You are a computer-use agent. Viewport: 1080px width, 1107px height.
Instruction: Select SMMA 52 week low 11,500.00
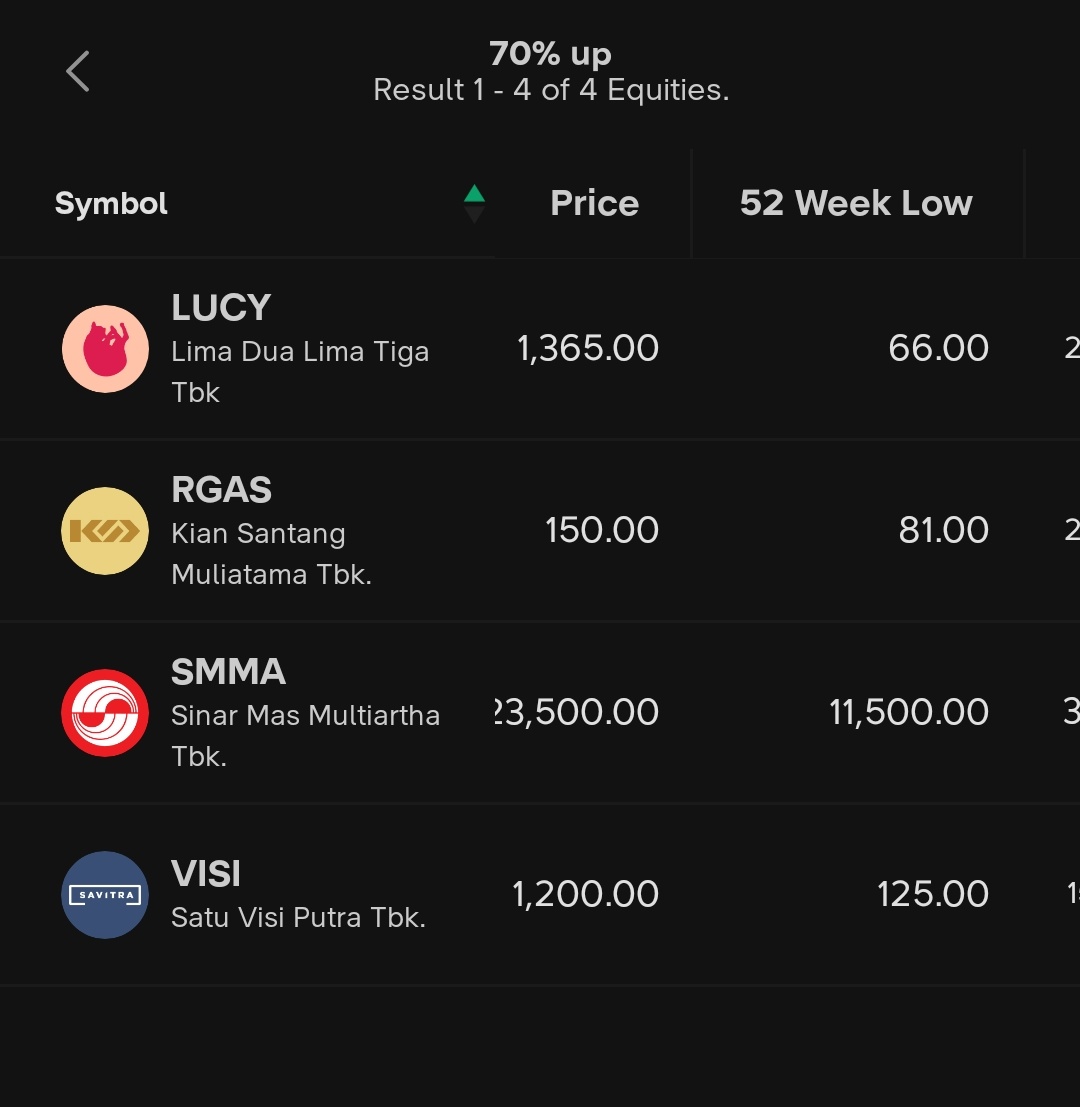click(x=908, y=712)
